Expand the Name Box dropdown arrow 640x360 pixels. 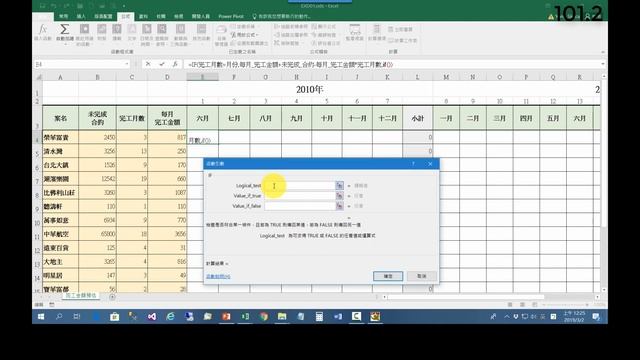pyautogui.click(x=127, y=64)
